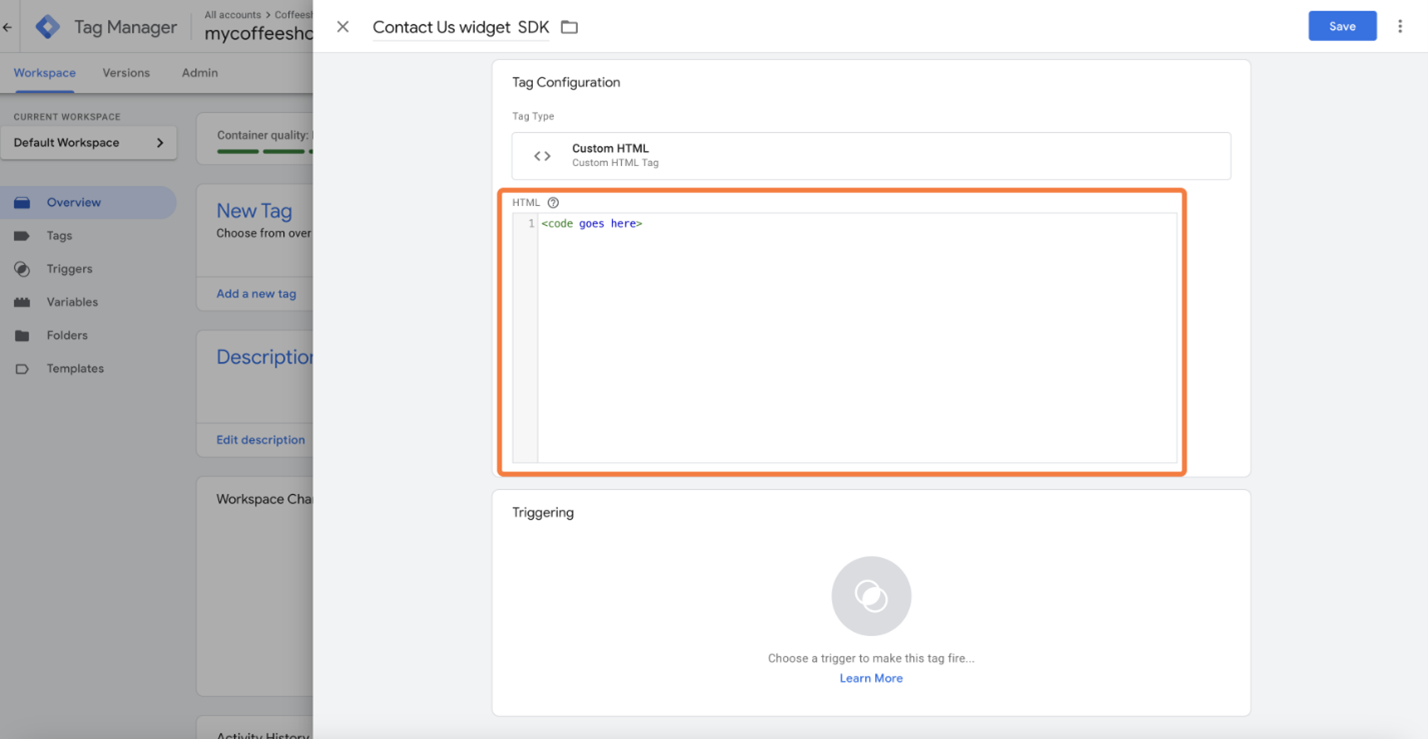Click the folder icon next to tag name
This screenshot has height=739, width=1428.
coord(569,27)
